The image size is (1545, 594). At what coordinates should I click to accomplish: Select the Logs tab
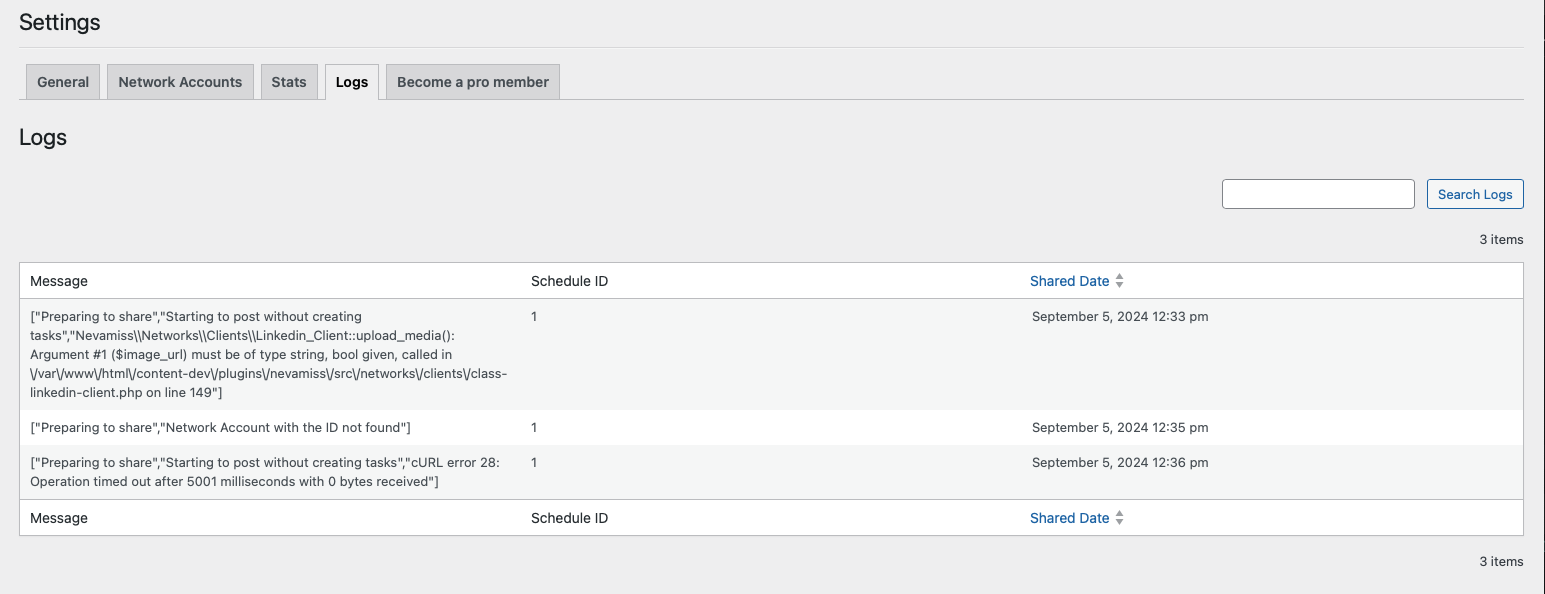coord(352,82)
